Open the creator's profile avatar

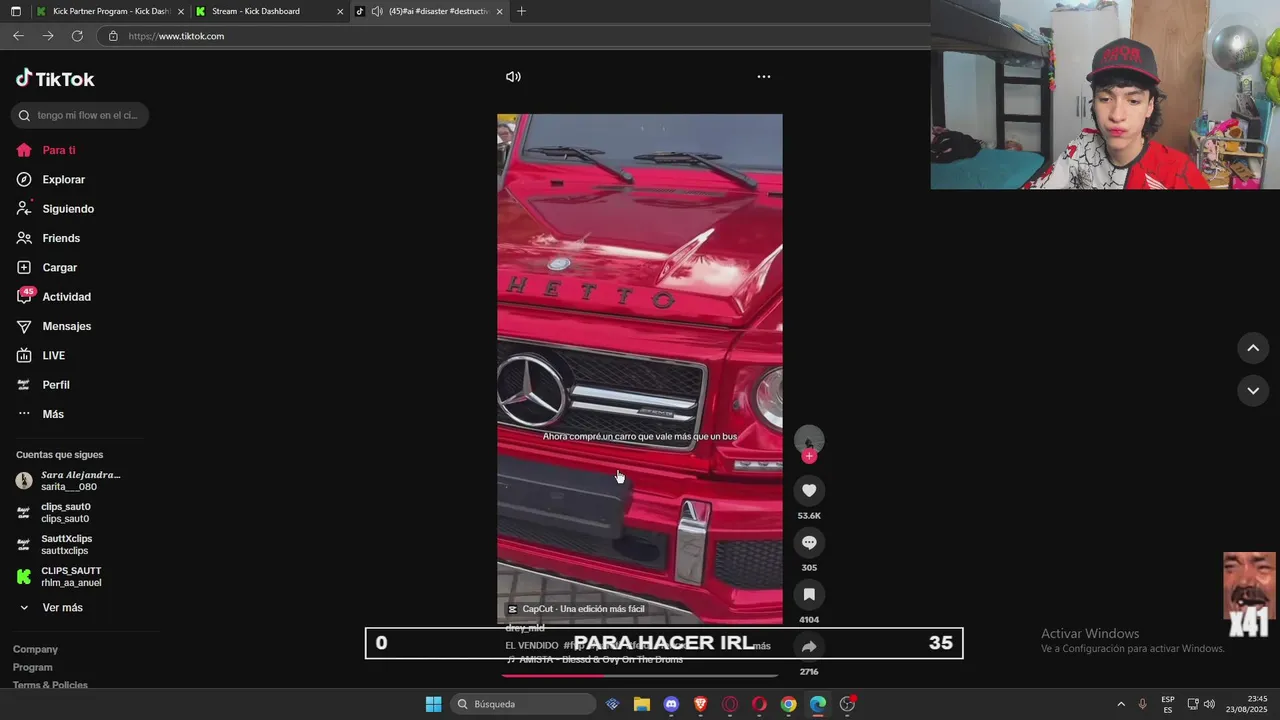(x=809, y=439)
